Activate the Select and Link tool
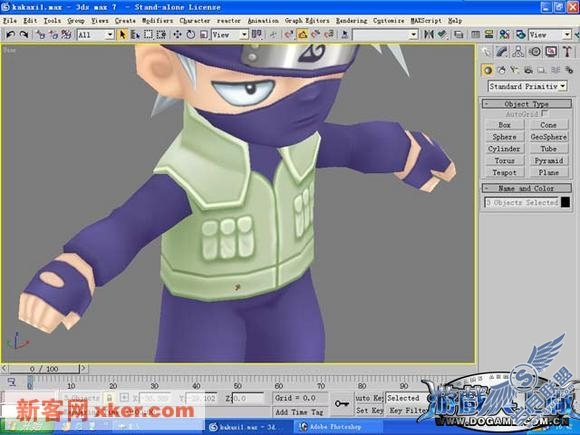This screenshot has height=435, width=580. click(x=40, y=35)
